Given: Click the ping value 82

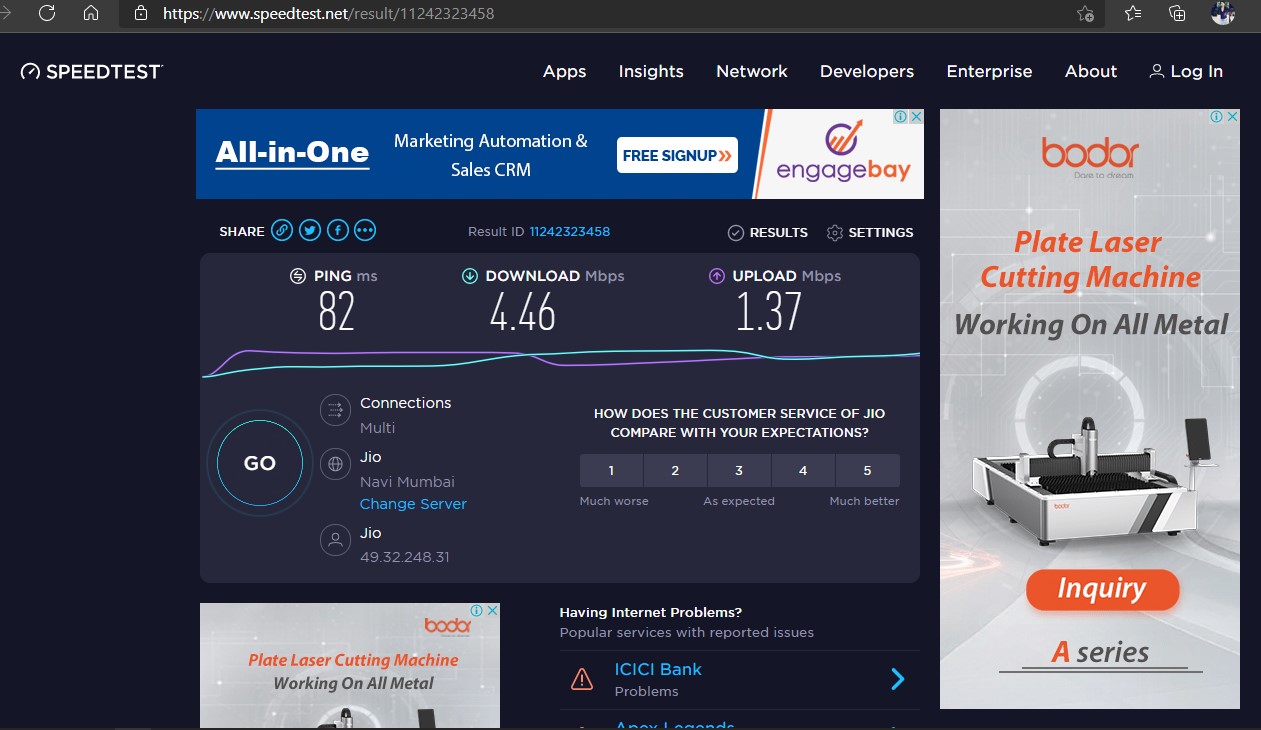Looking at the screenshot, I should [336, 312].
